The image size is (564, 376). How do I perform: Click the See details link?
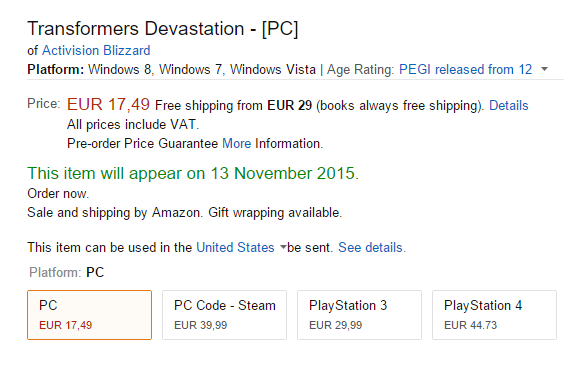click(x=372, y=248)
